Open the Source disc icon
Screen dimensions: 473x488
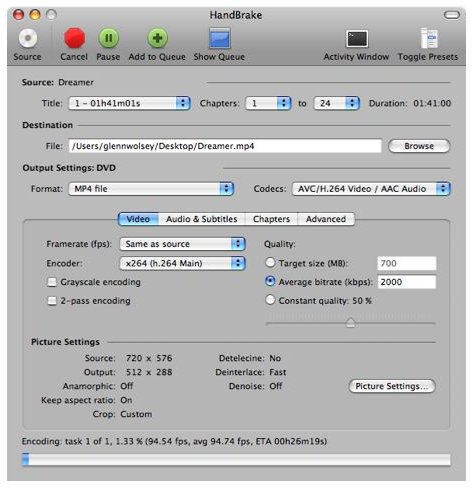[x=28, y=38]
